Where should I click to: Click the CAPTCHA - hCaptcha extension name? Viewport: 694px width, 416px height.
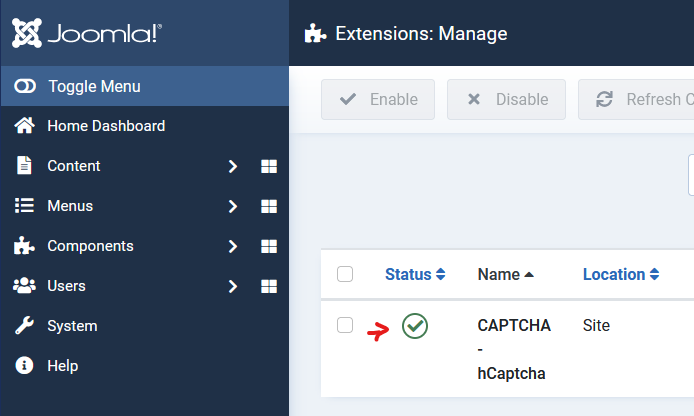coord(514,349)
